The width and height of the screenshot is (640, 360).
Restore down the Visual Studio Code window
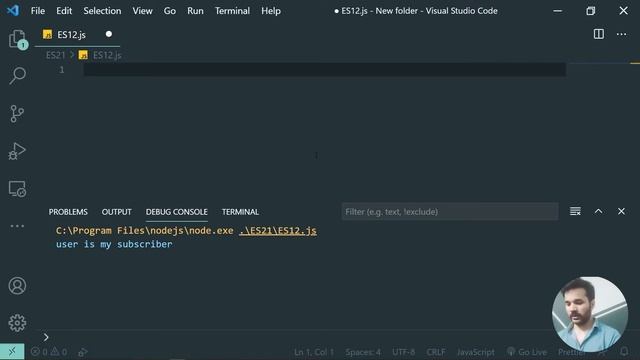(590, 11)
